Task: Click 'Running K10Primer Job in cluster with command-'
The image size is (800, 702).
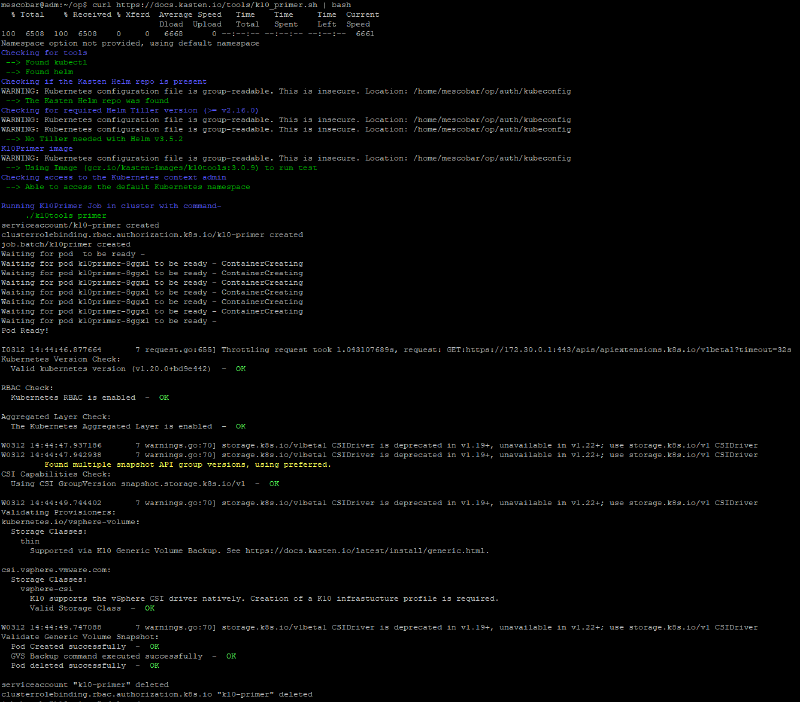Action: point(111,206)
